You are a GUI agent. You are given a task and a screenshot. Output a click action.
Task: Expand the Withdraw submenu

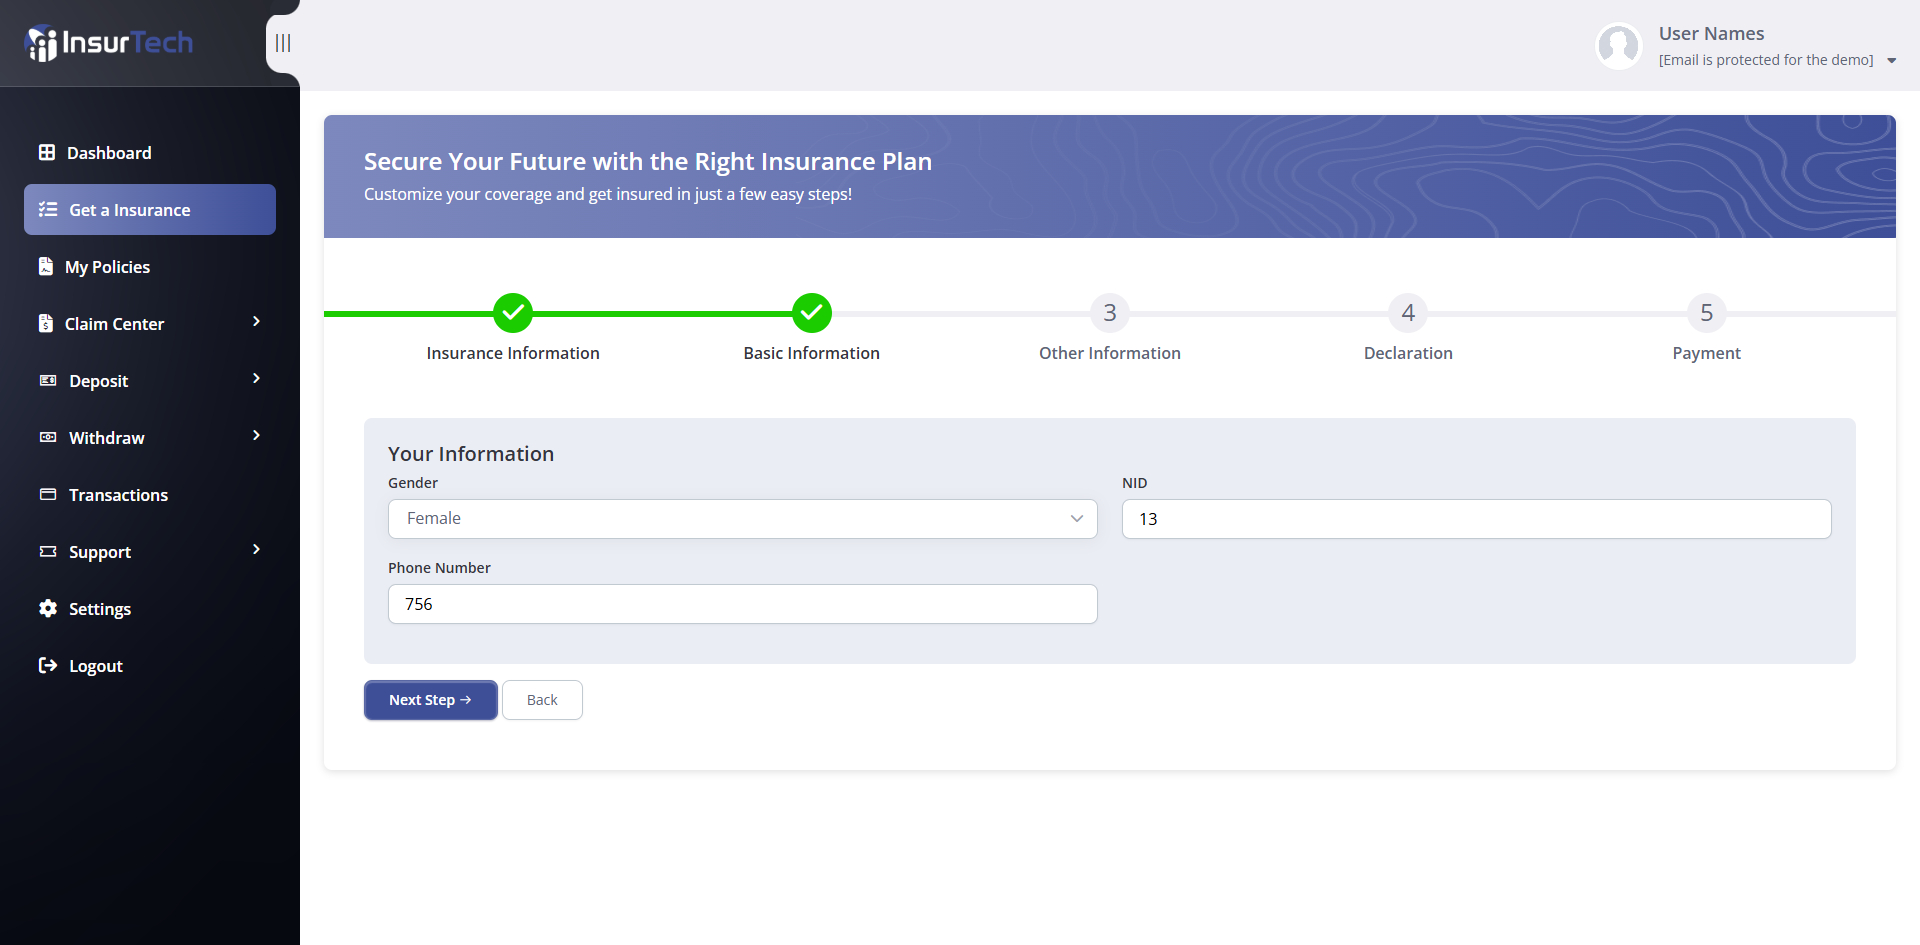(x=256, y=436)
